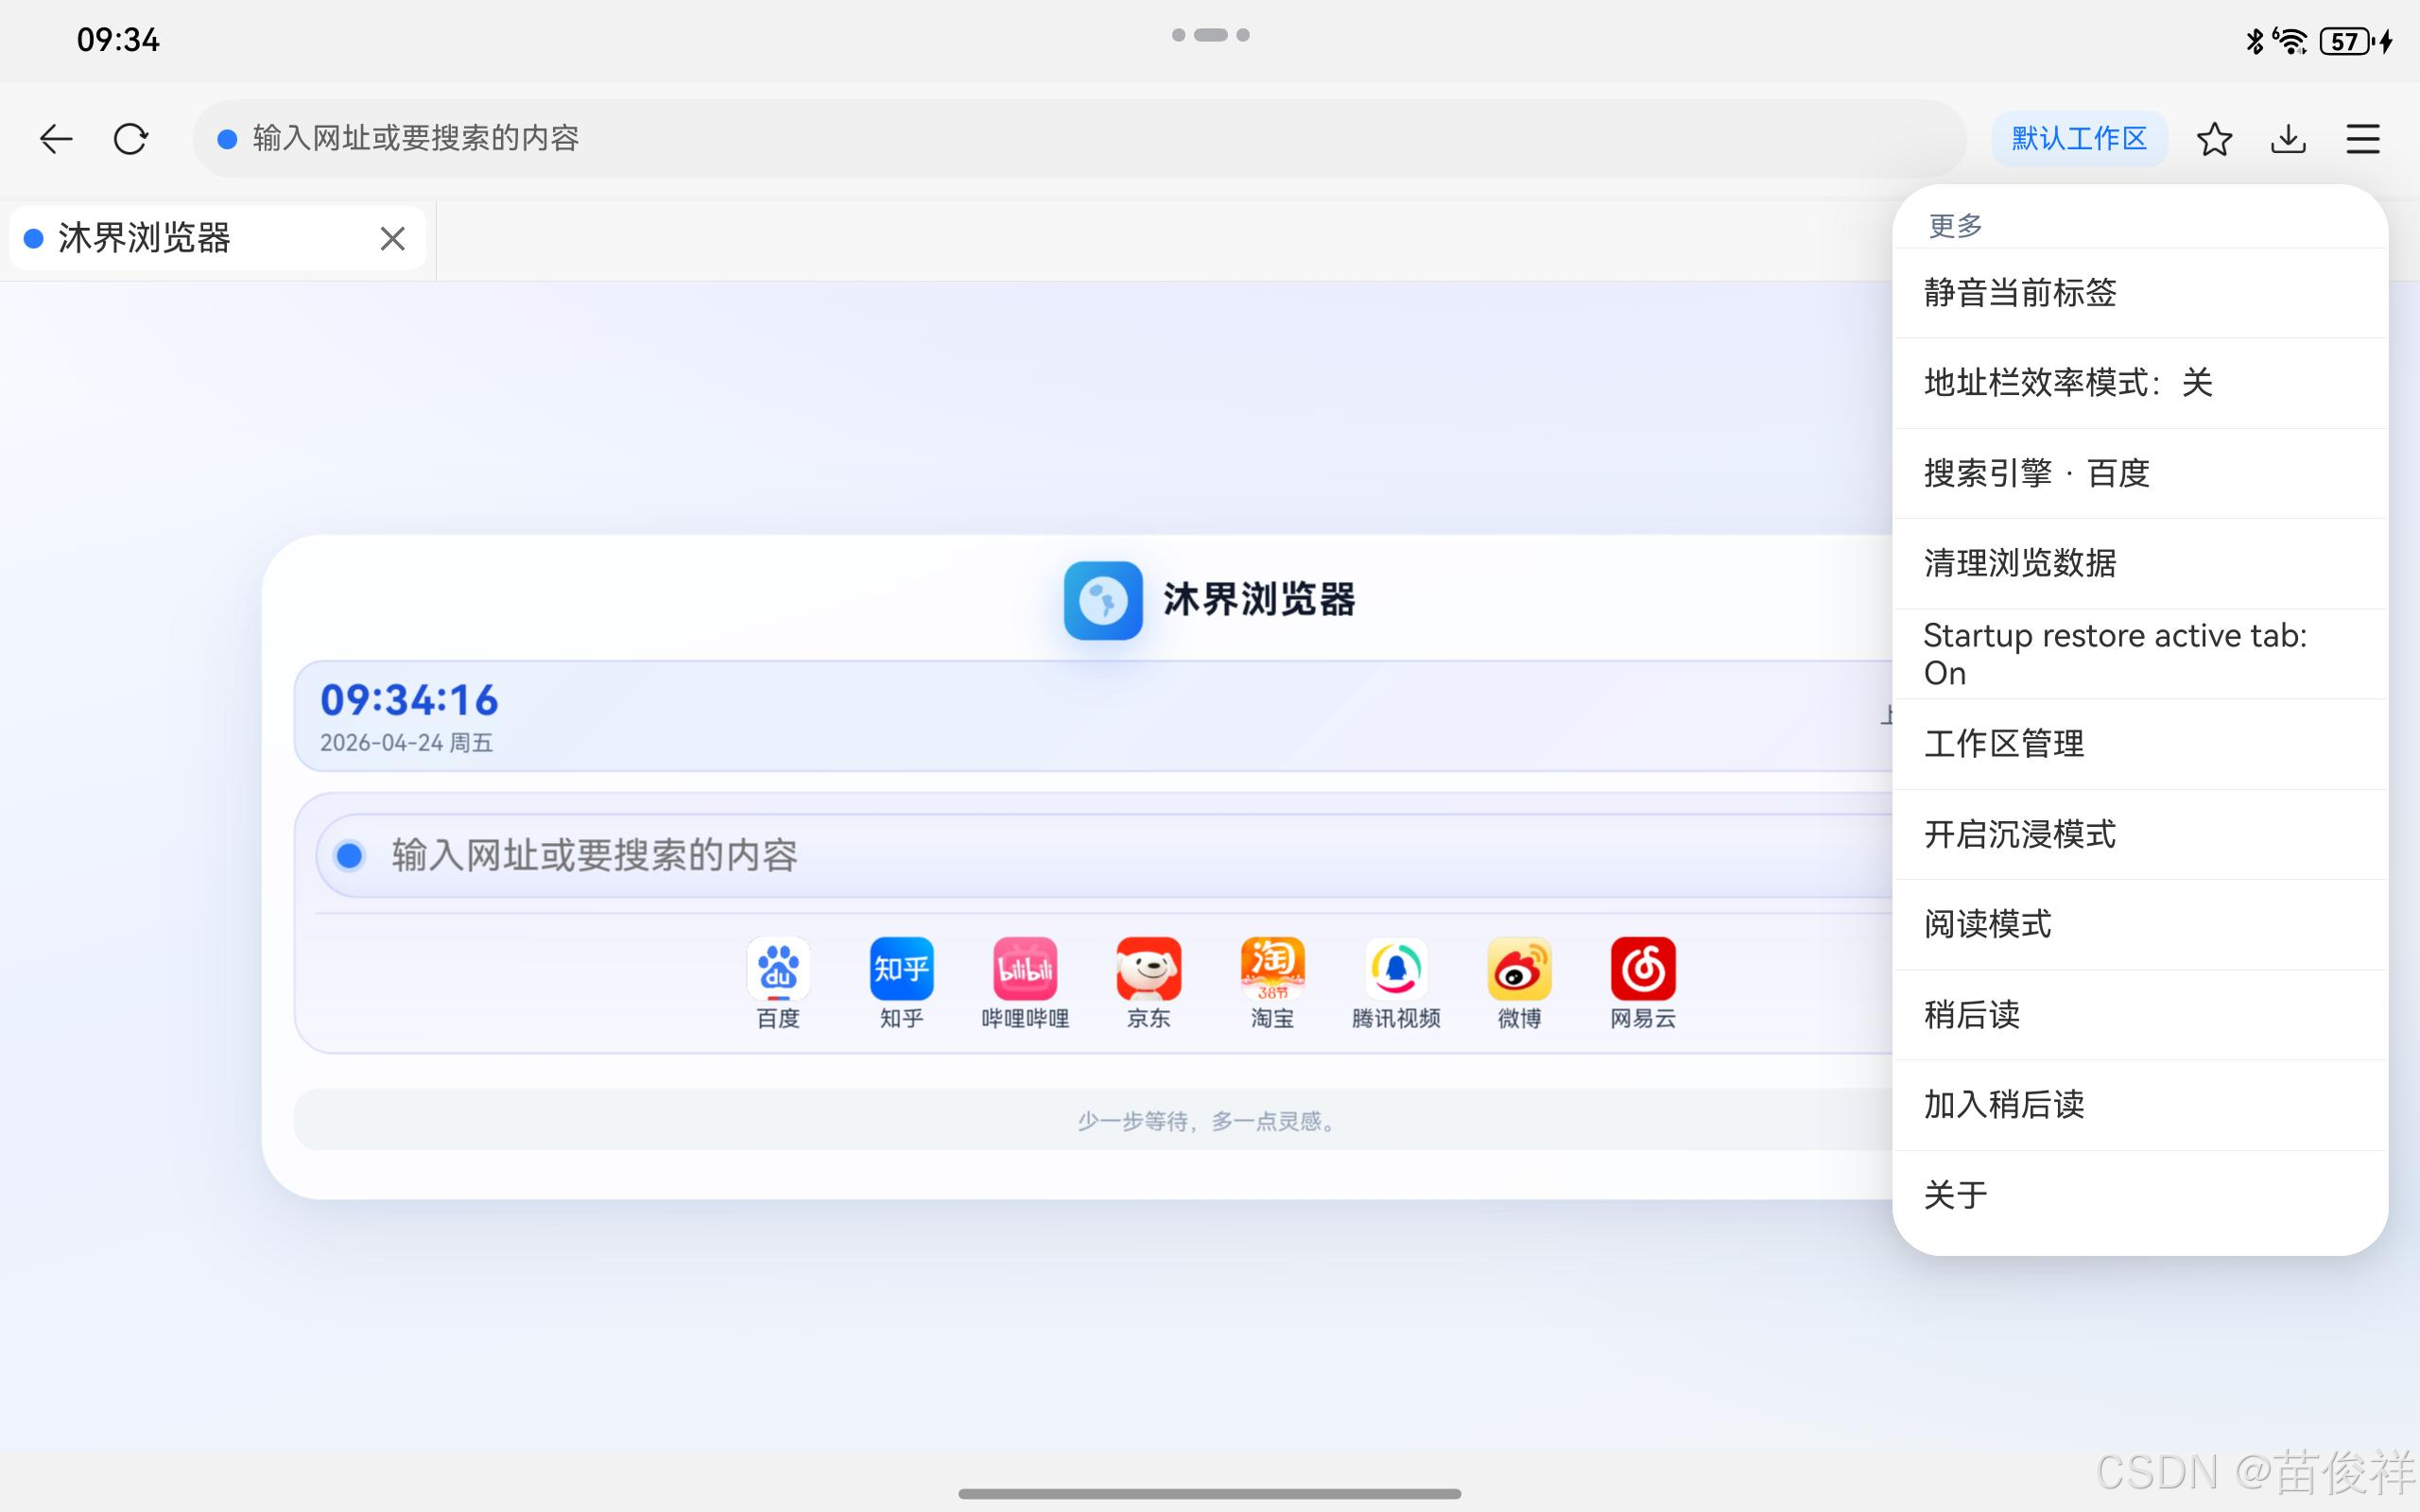The width and height of the screenshot is (2420, 1512).
Task: Close the 沐界浏览器 tab
Action: tap(392, 238)
